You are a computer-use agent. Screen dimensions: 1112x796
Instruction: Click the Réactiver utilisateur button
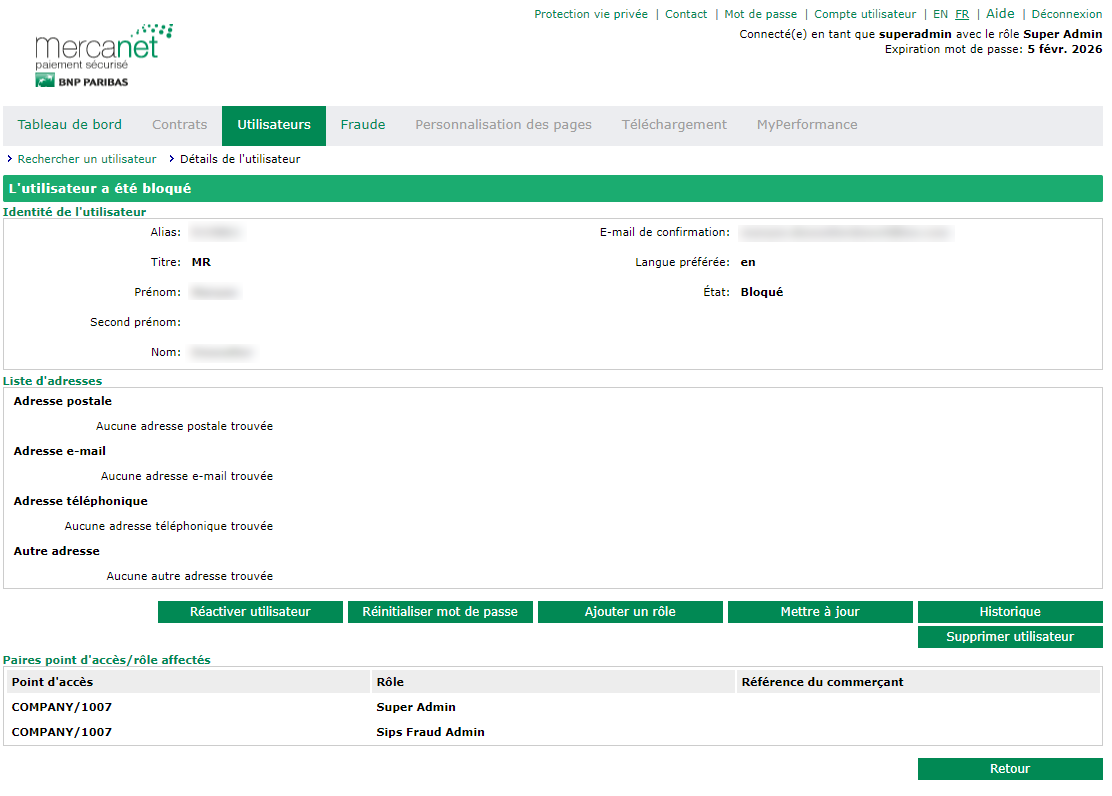[250, 612]
